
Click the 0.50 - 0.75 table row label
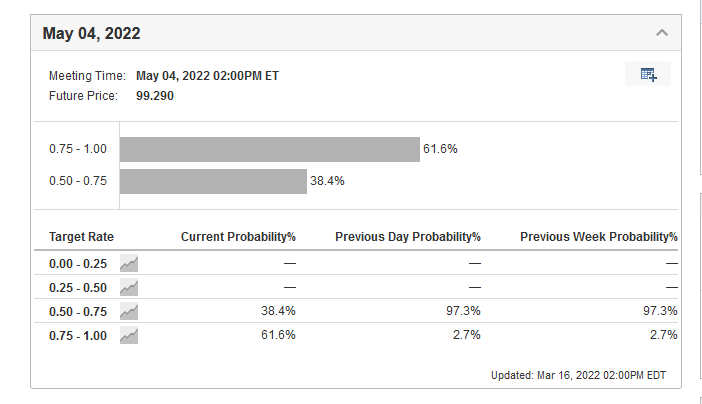78,312
